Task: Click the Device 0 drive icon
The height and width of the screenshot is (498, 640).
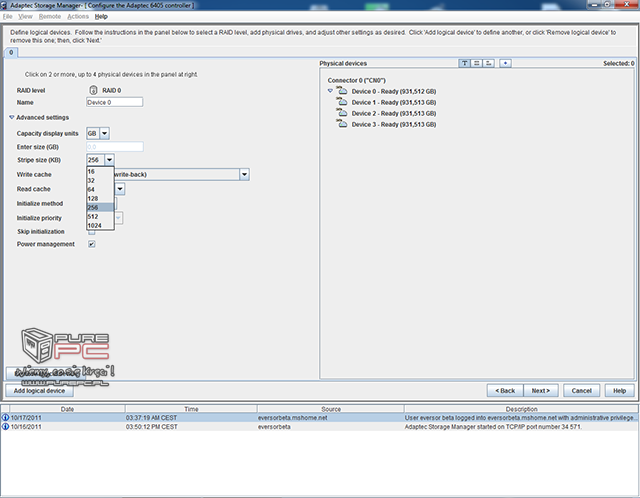Action: [x=342, y=91]
